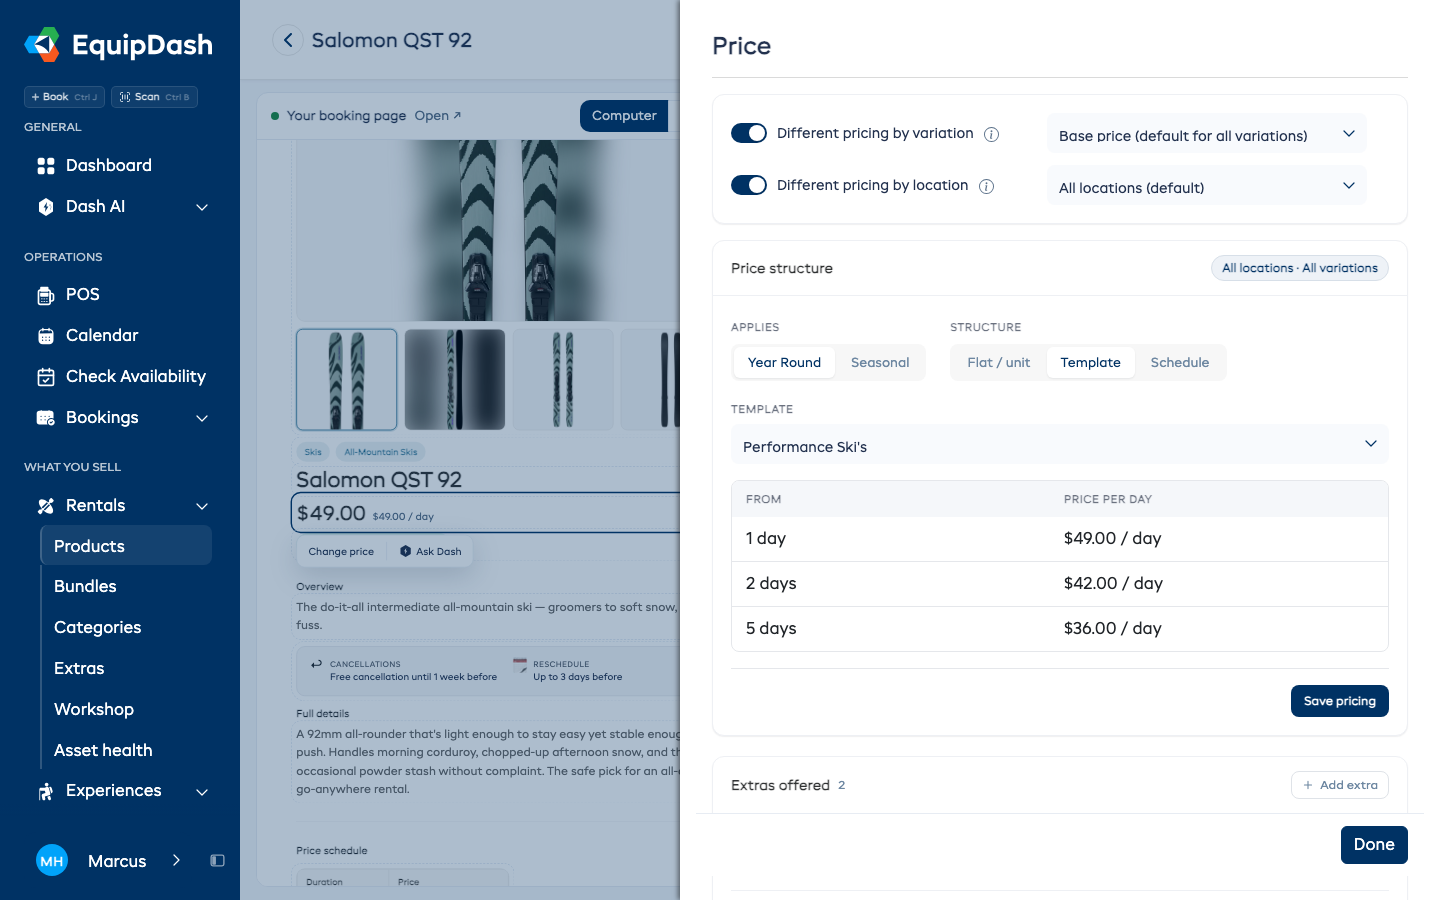This screenshot has height=900, width=1440.
Task: Click the Bookings icon
Action: tap(46, 418)
